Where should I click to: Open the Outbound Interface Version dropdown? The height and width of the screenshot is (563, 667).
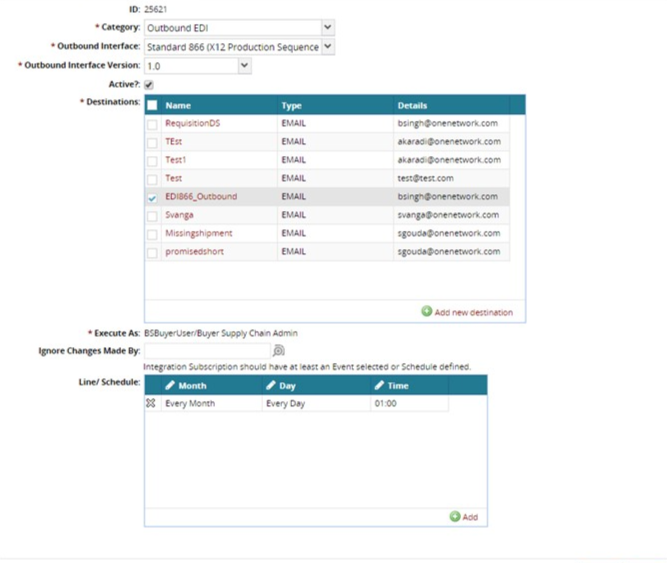point(245,65)
